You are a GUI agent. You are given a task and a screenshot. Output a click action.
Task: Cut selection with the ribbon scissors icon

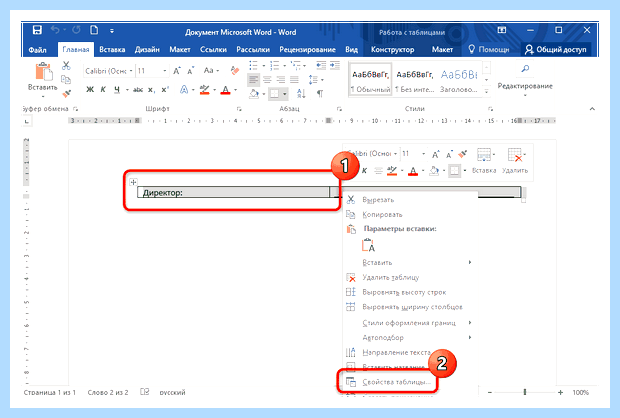66,66
